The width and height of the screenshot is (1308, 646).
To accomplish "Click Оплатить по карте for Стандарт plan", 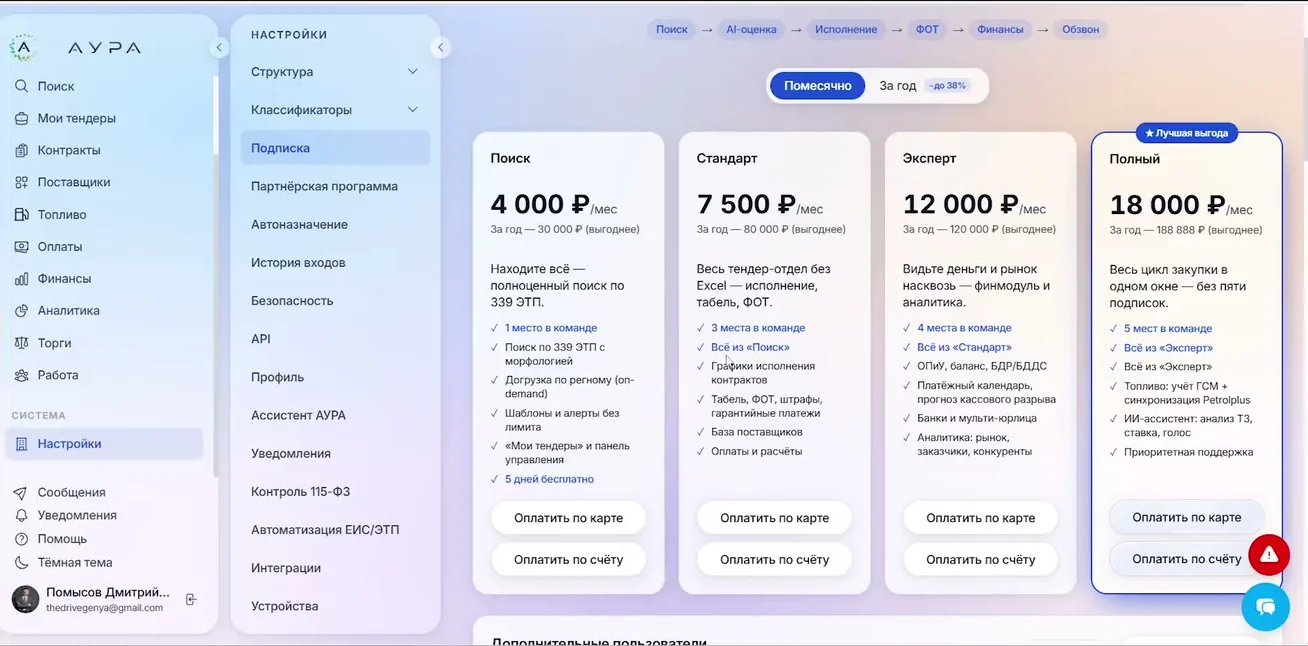I will pyautogui.click(x=774, y=518).
